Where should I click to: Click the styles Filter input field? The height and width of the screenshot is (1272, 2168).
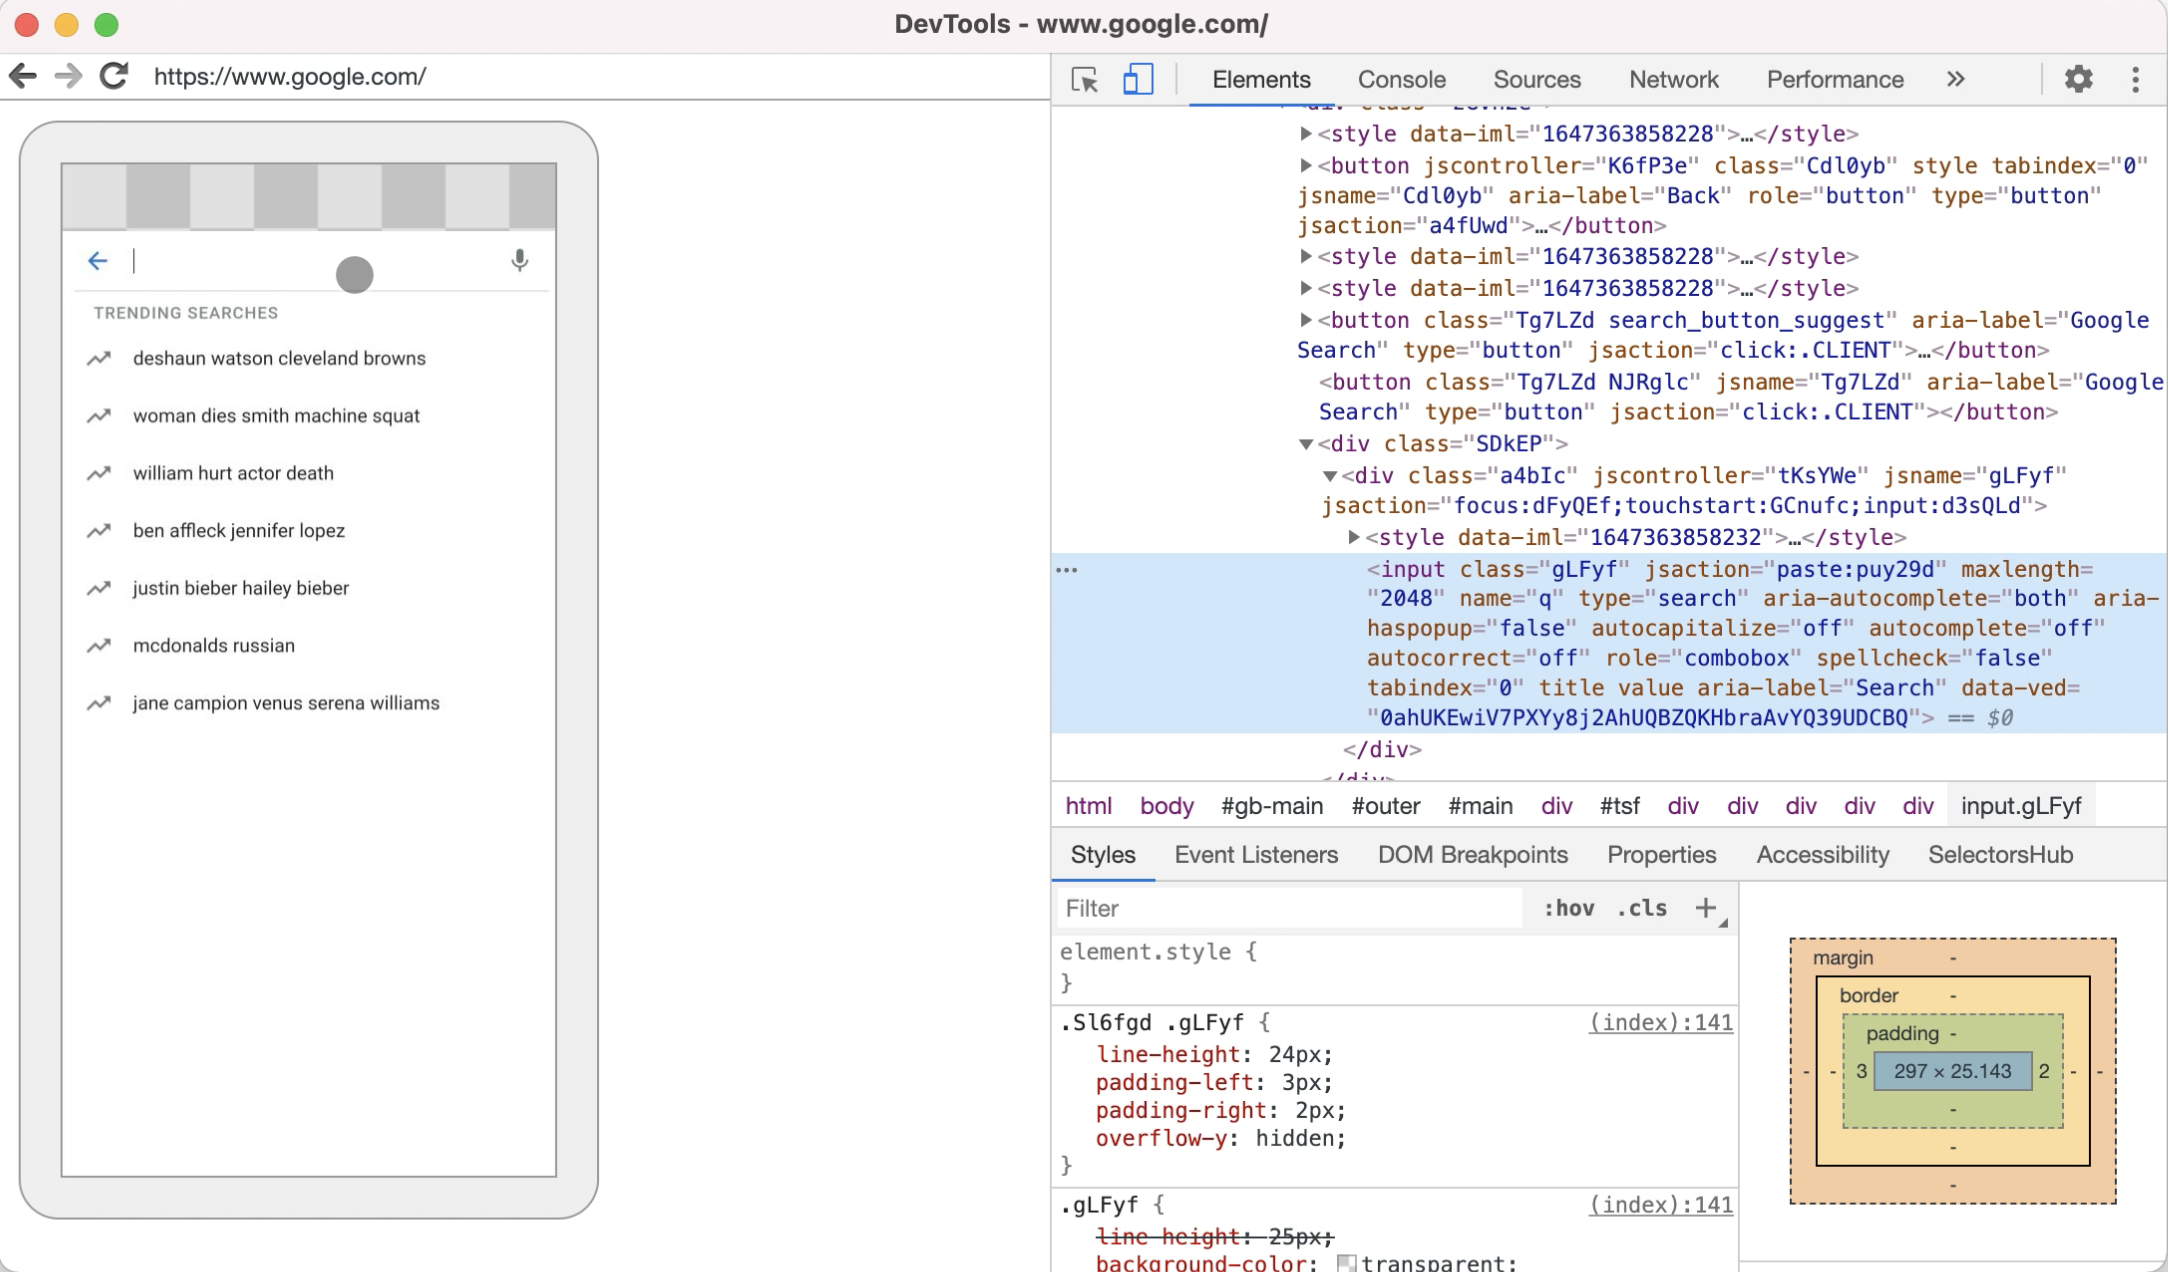(x=1290, y=908)
